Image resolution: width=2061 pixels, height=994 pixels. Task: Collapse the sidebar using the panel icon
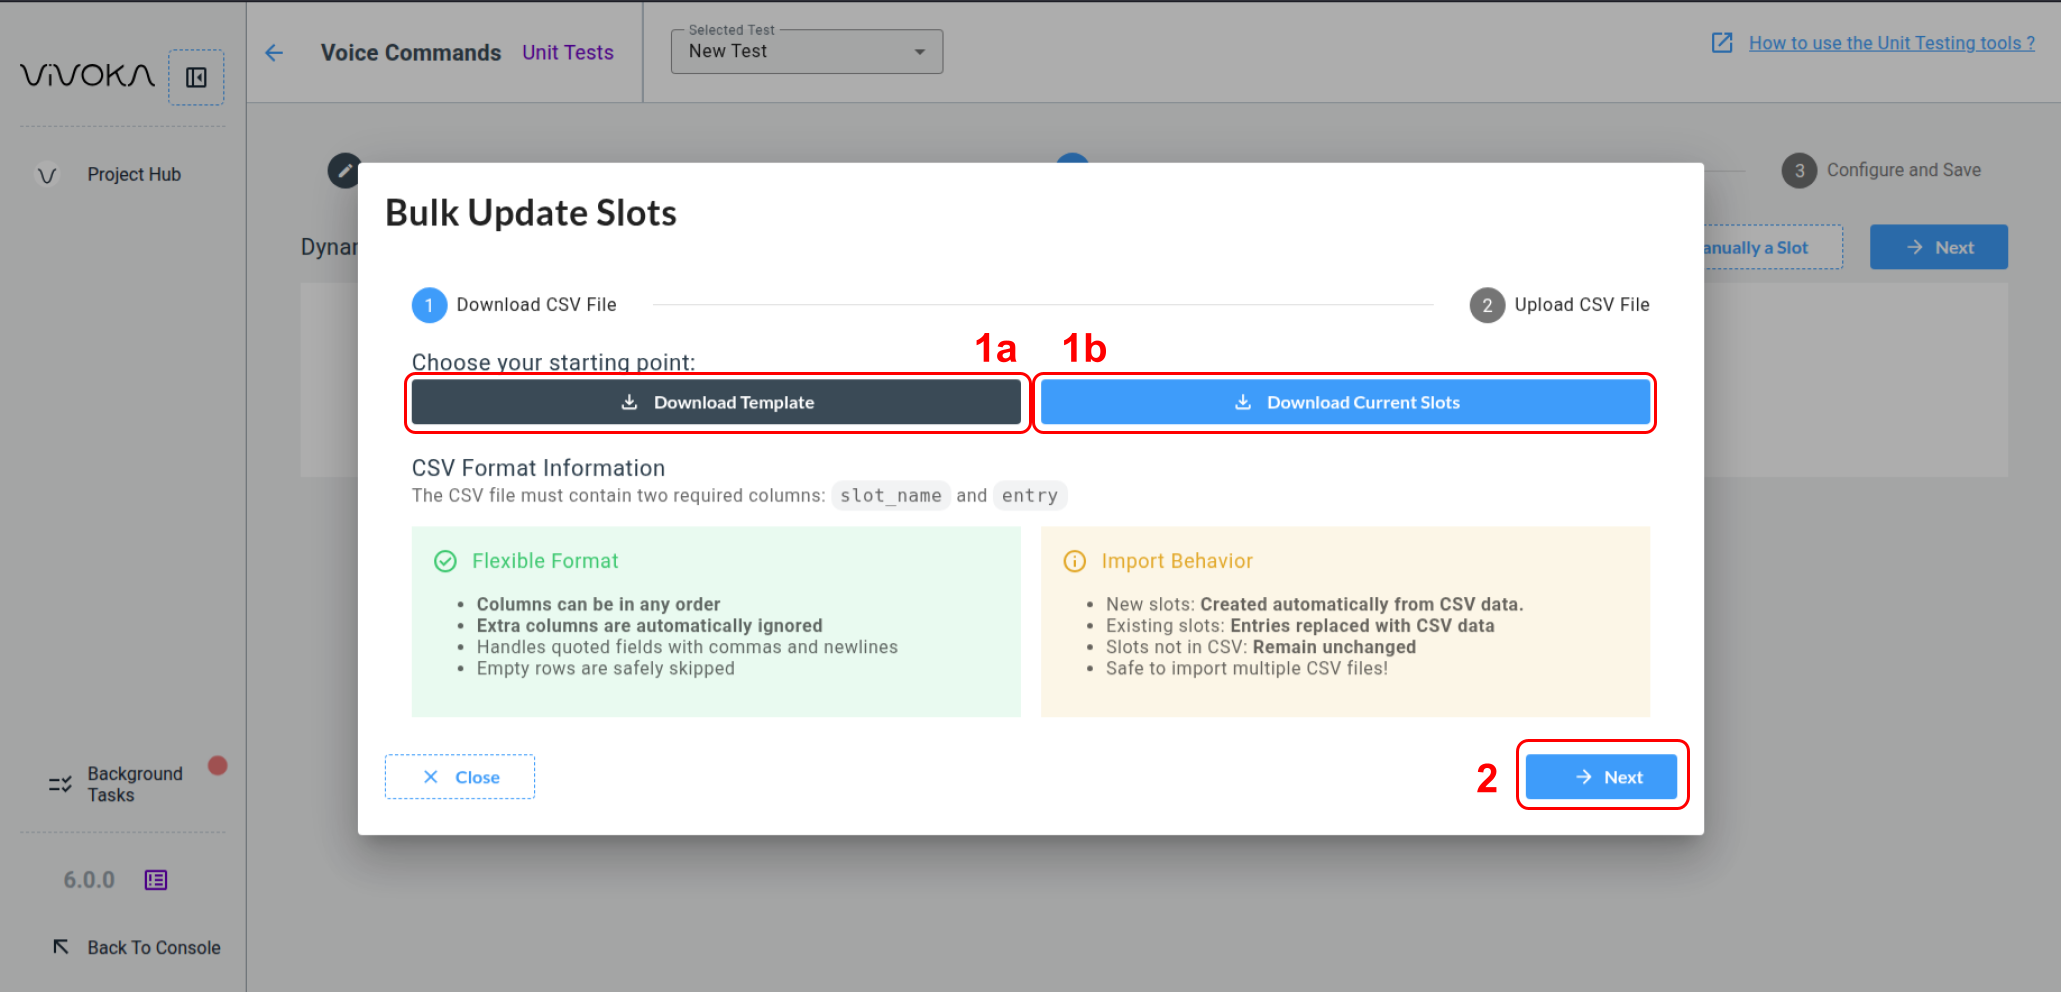196,77
